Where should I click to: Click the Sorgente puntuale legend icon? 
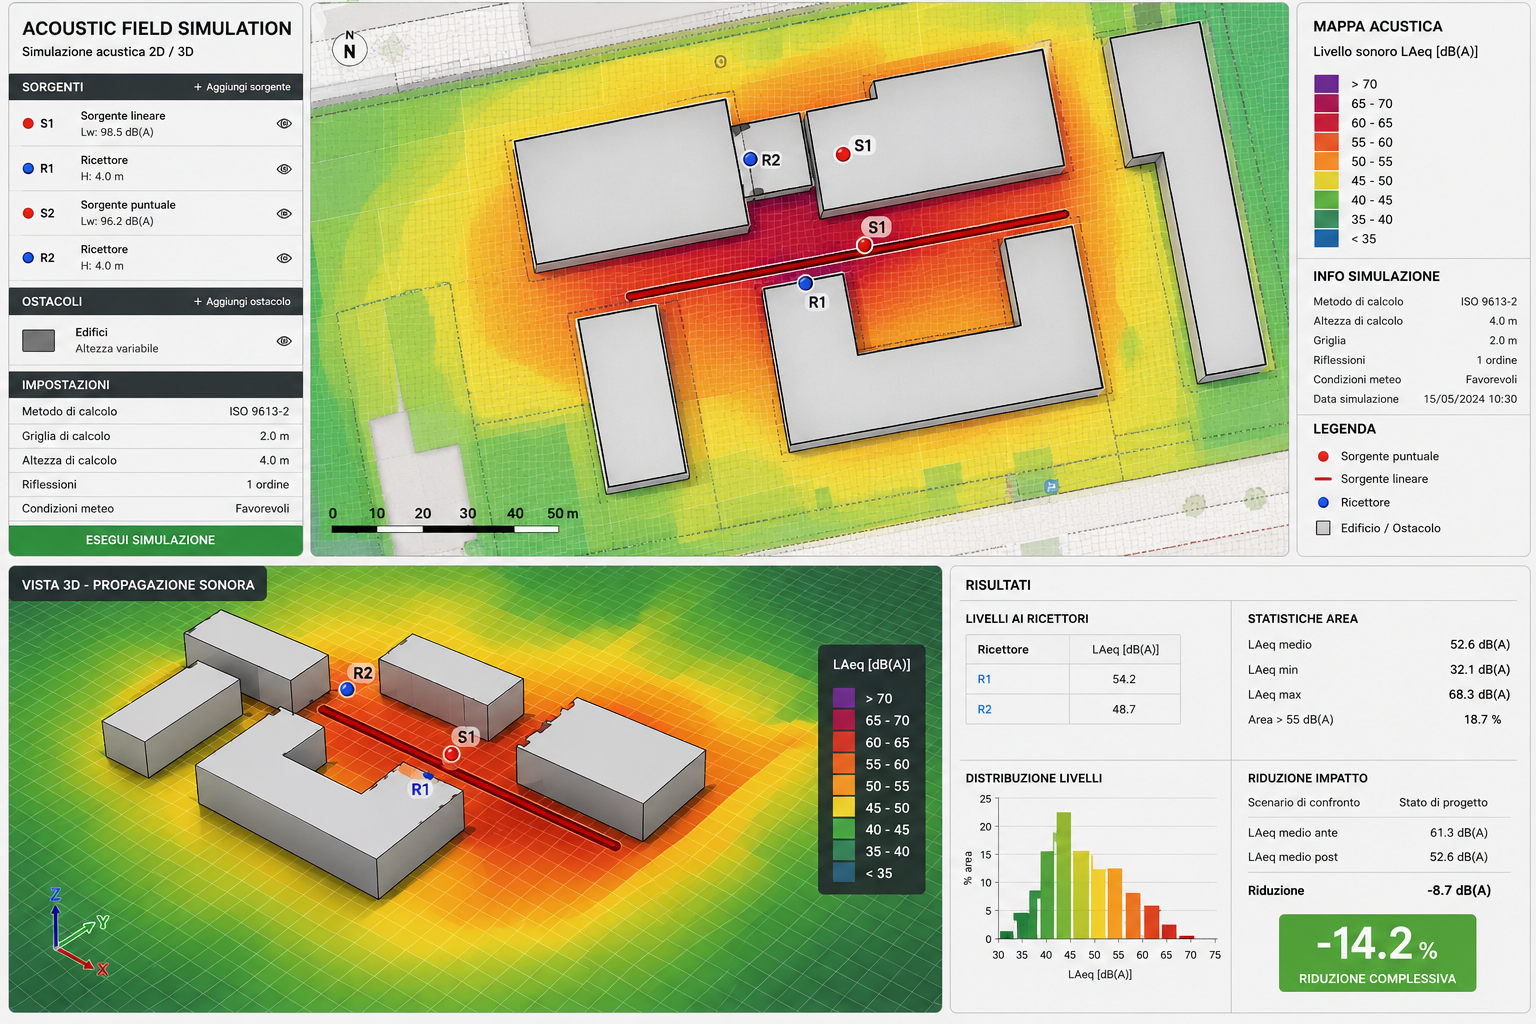1323,456
